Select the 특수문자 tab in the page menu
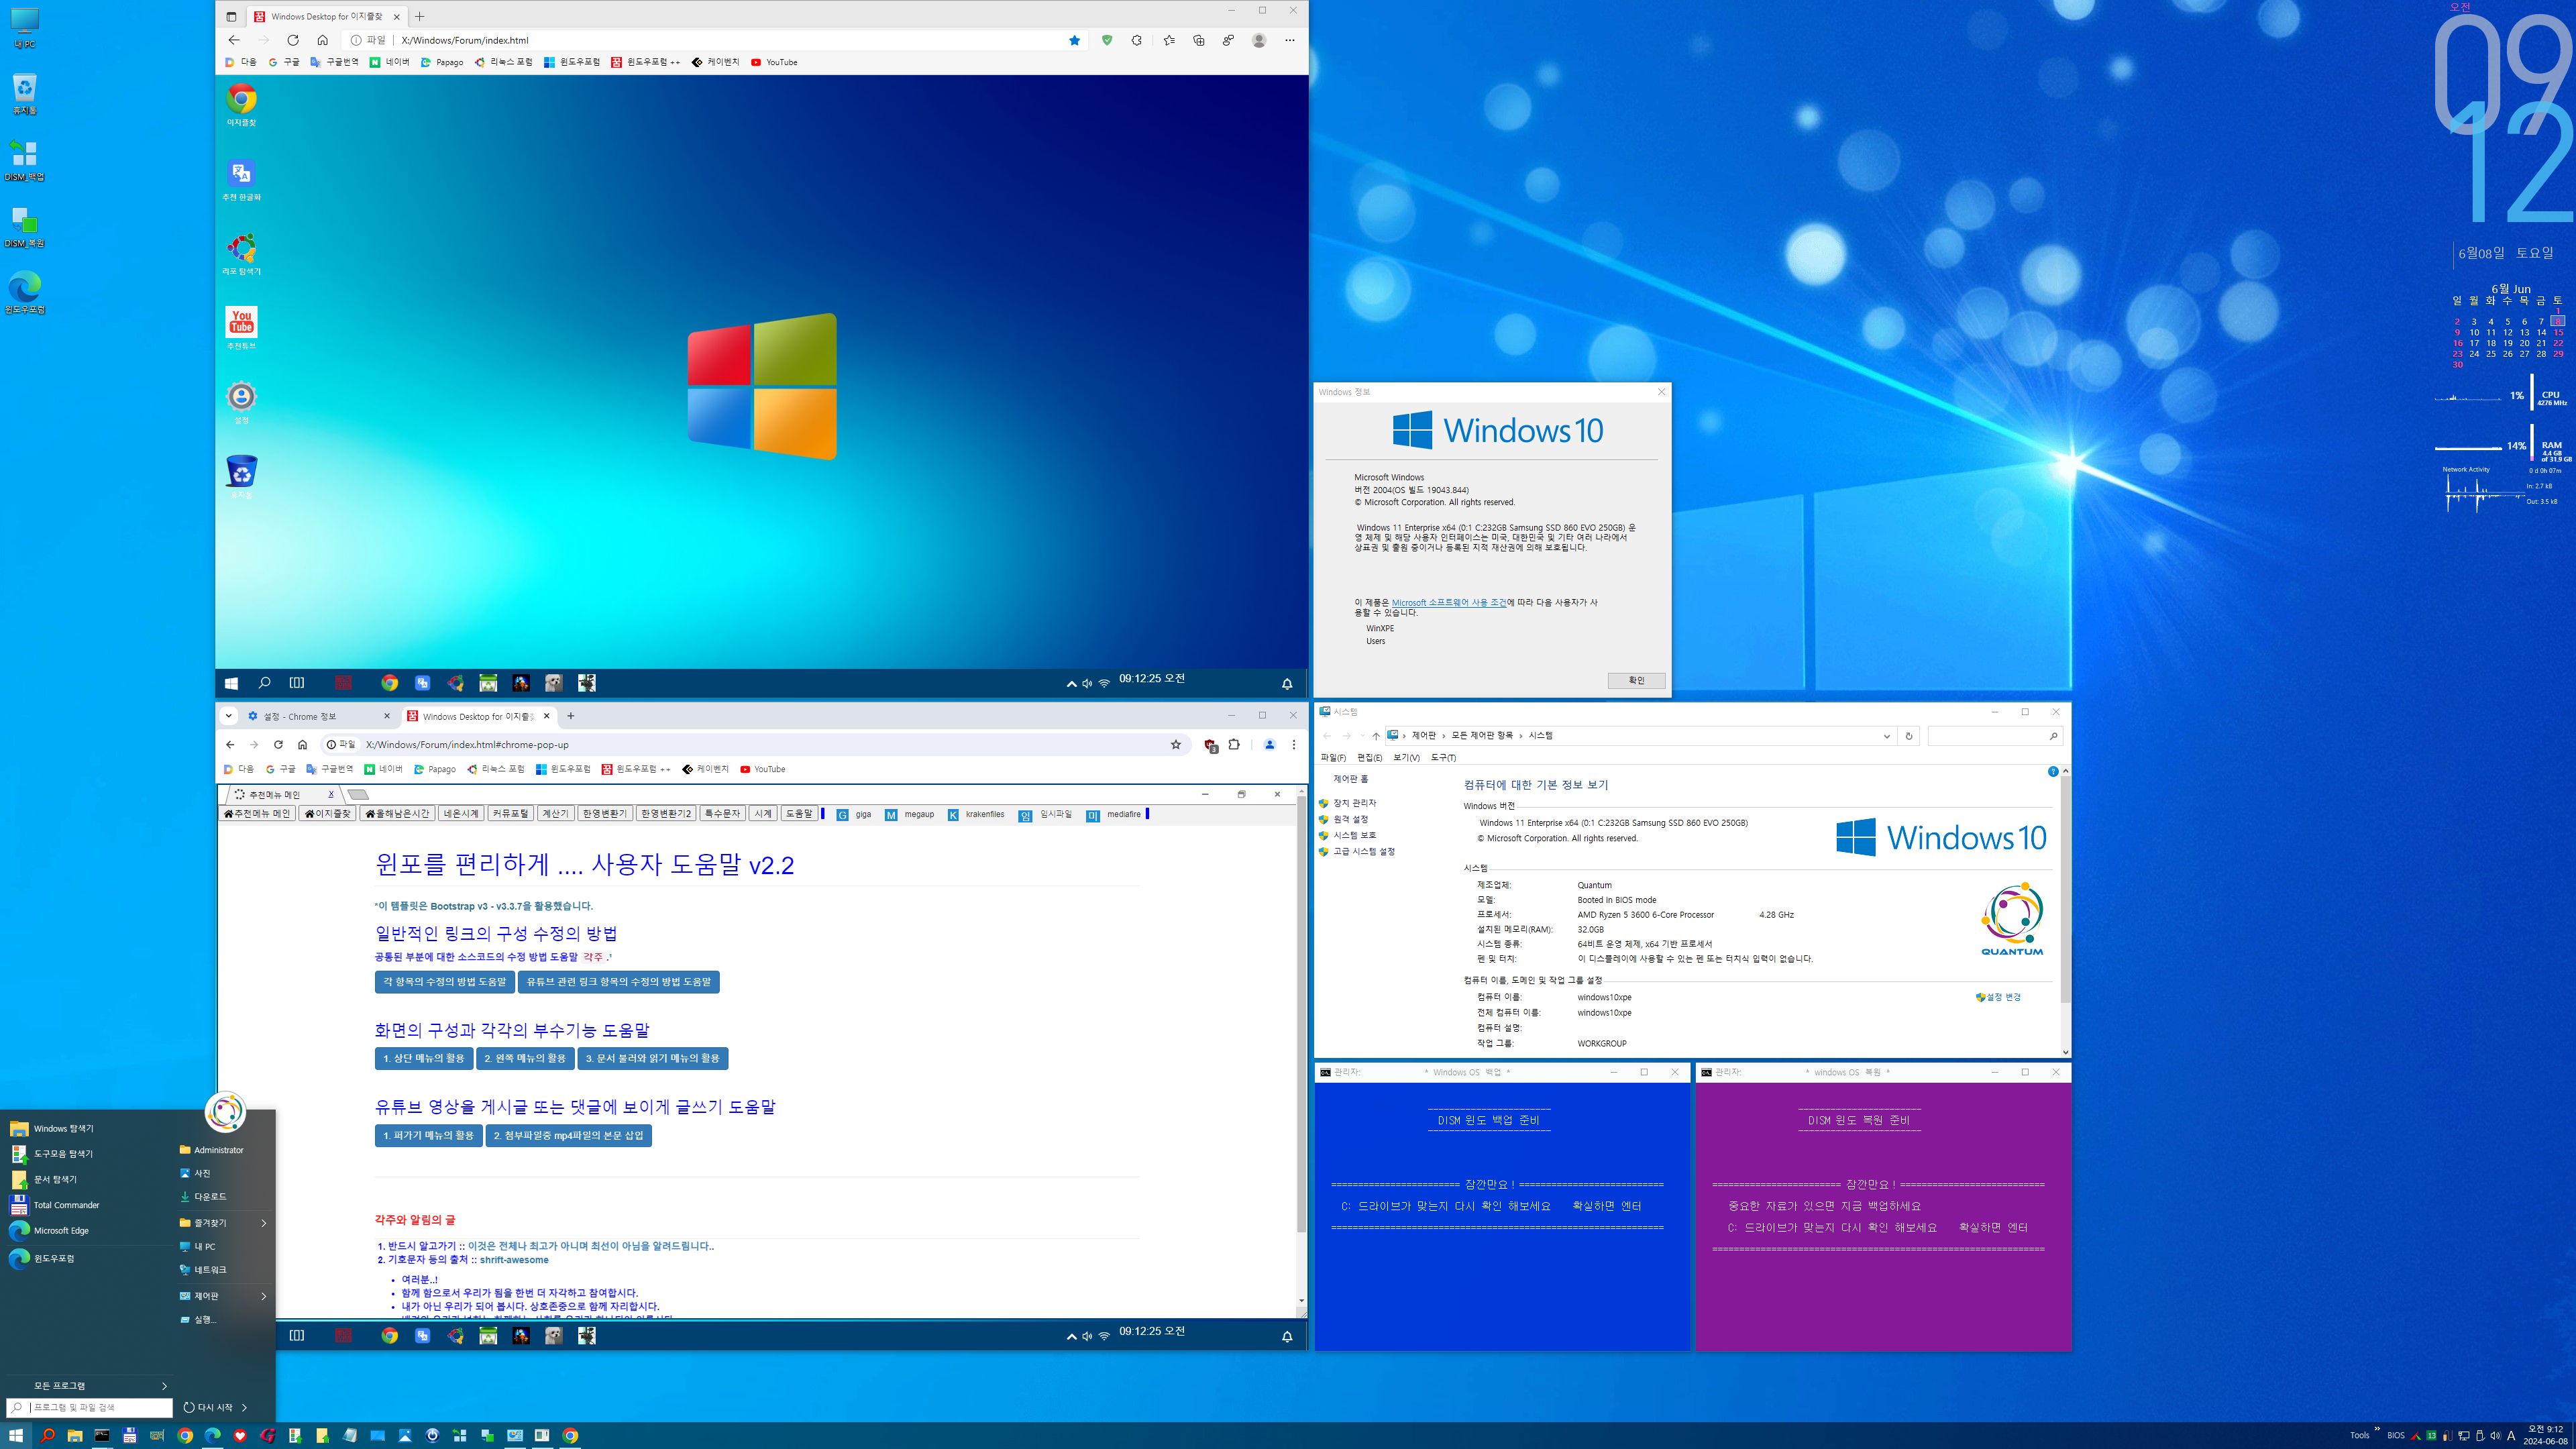 click(x=722, y=814)
